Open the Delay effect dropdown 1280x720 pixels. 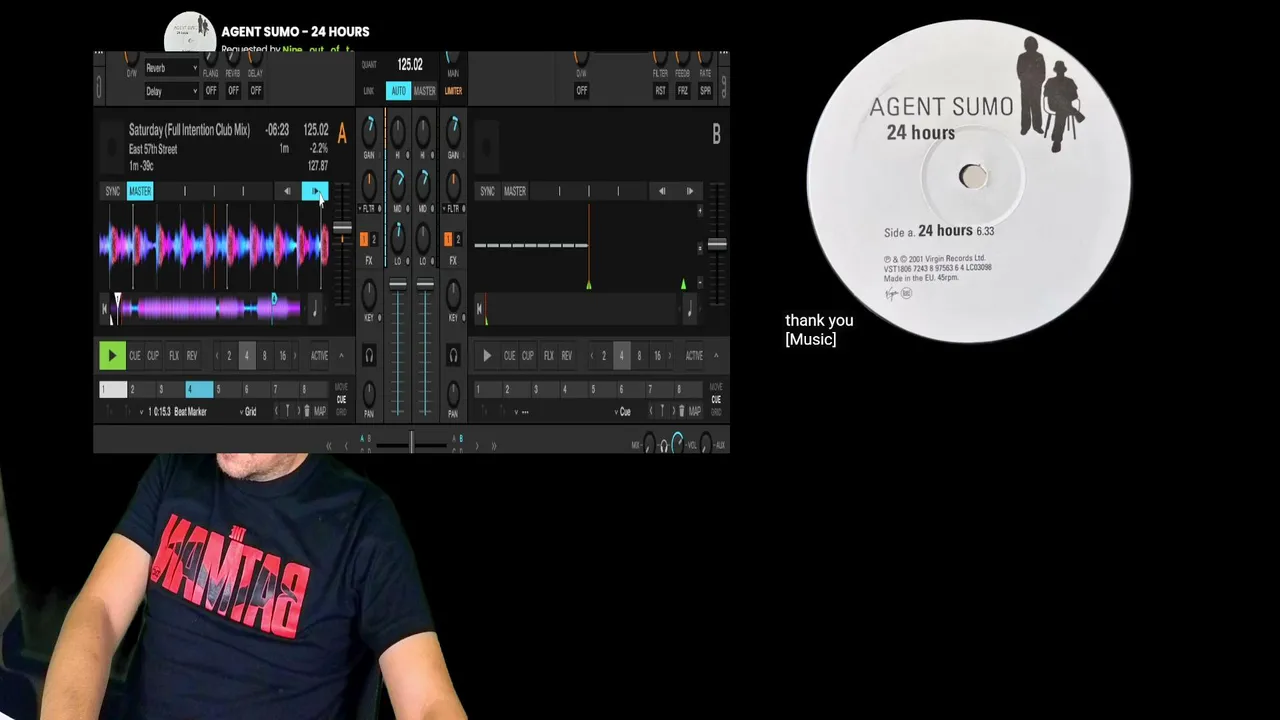click(171, 91)
